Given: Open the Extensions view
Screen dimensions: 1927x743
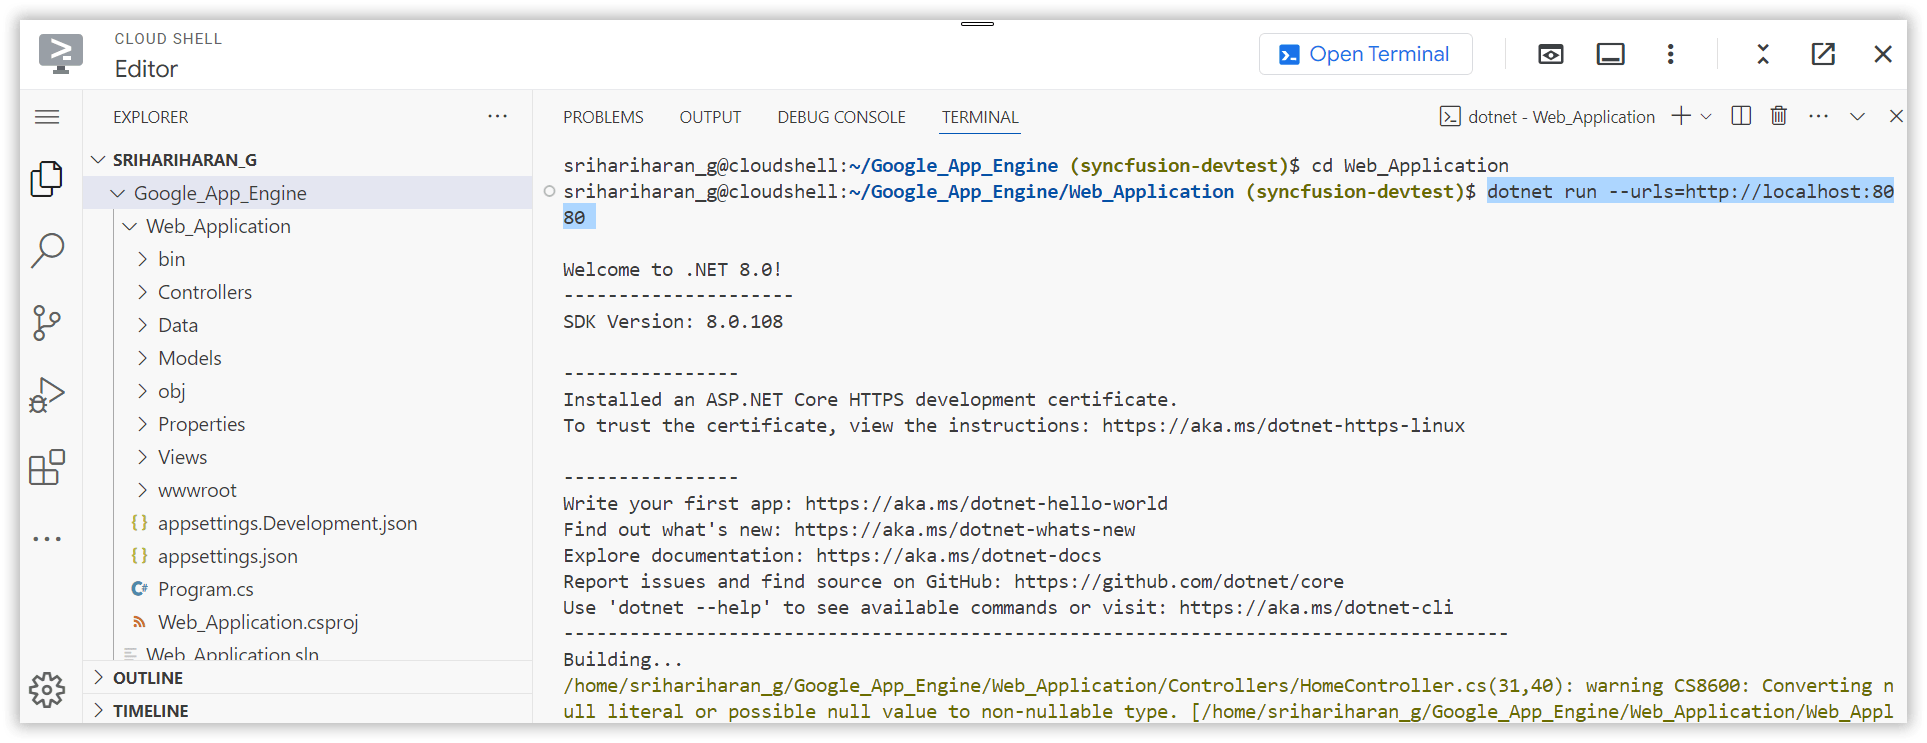Looking at the screenshot, I should tap(47, 467).
